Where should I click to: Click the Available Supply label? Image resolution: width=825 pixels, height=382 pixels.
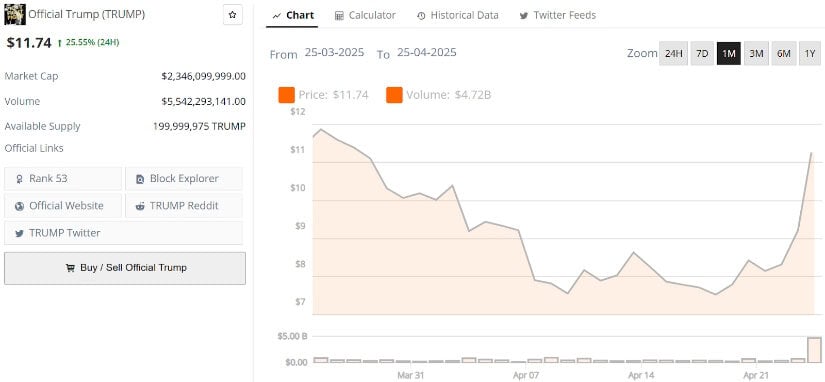tap(42, 127)
